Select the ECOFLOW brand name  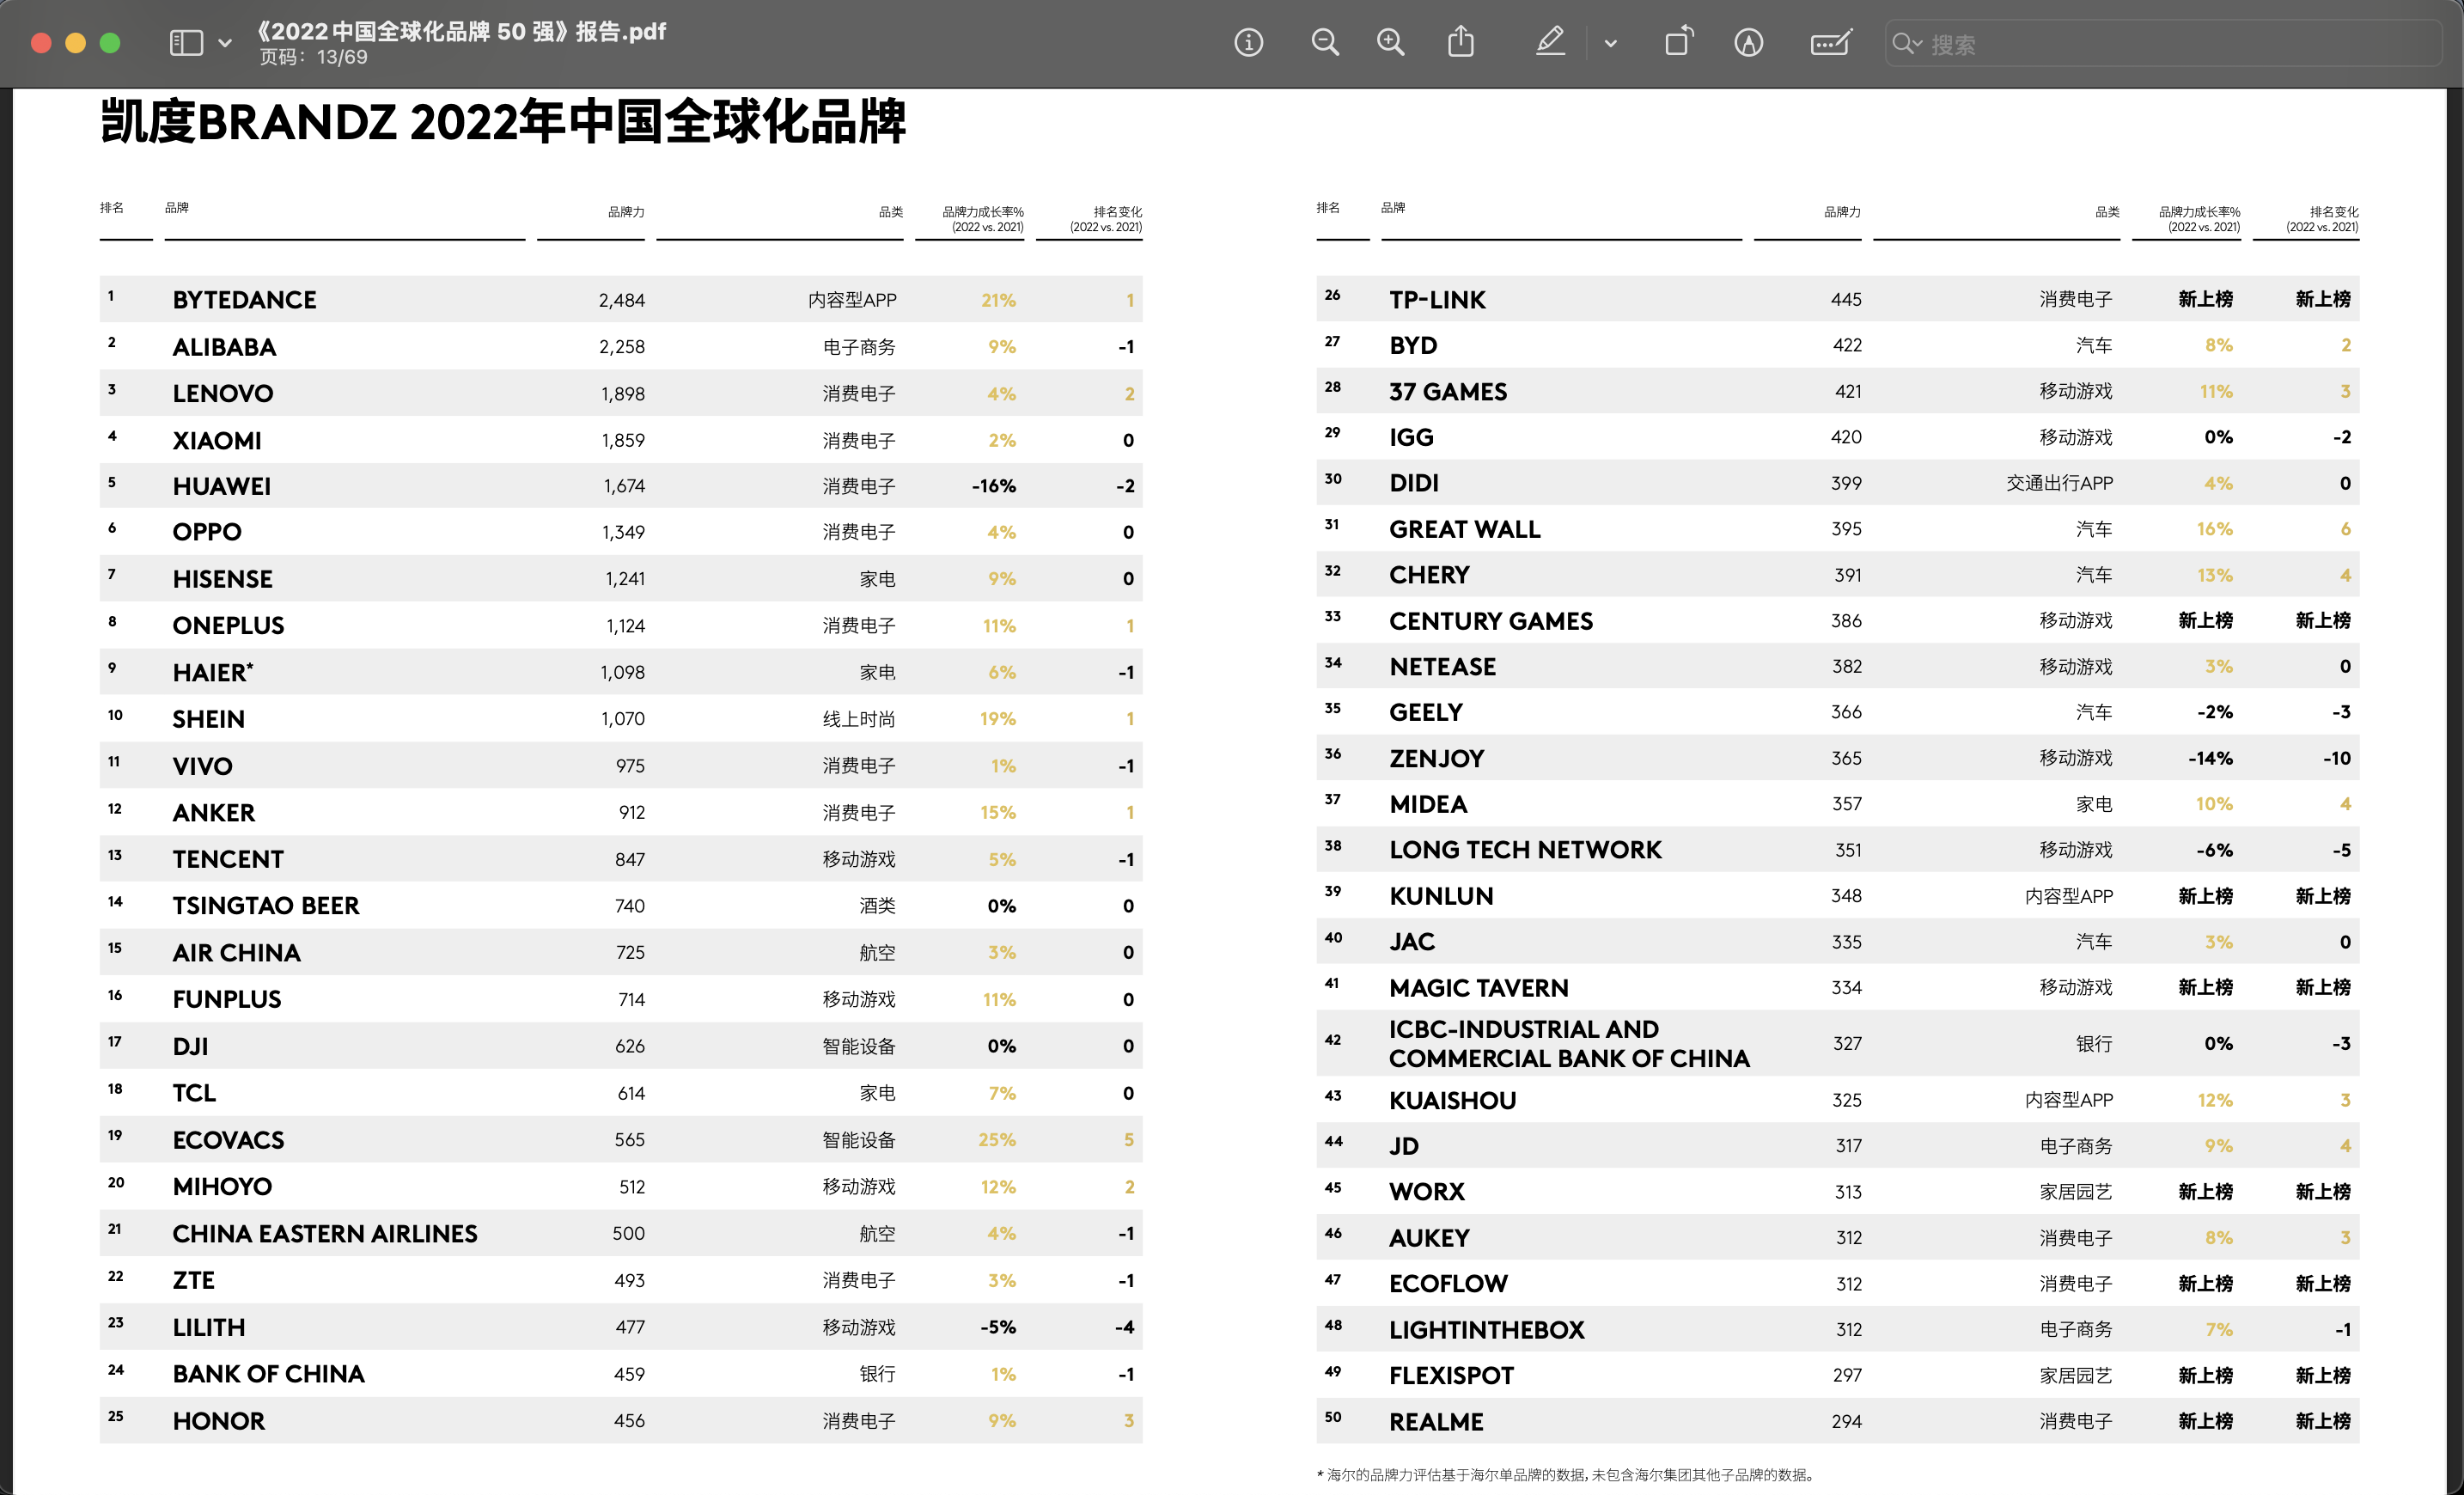(x=1448, y=1284)
